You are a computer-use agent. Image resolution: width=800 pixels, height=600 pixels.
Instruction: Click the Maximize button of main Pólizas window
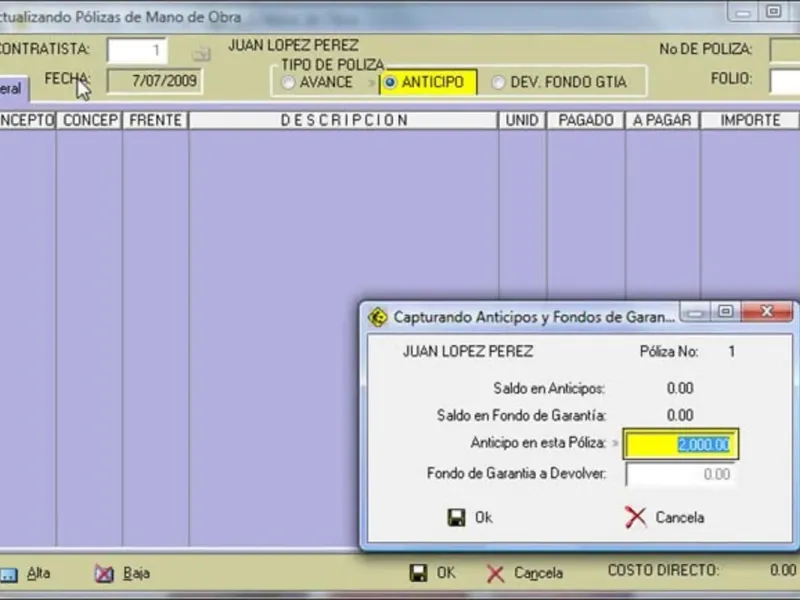coord(773,11)
